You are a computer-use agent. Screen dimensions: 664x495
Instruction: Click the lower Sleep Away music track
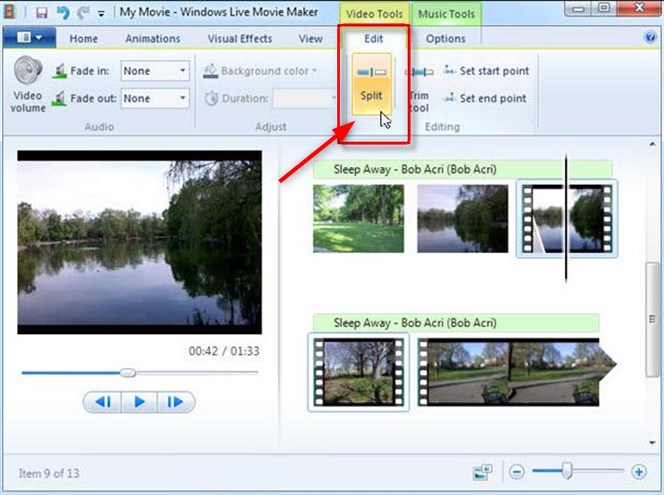[456, 323]
